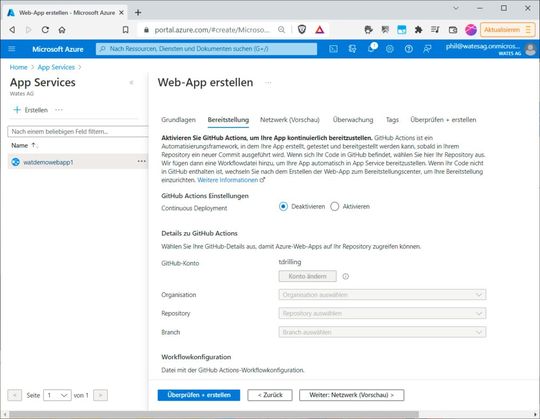The image size is (540, 419).
Task: Open Cloud Shell from Azure header
Action: [333, 49]
